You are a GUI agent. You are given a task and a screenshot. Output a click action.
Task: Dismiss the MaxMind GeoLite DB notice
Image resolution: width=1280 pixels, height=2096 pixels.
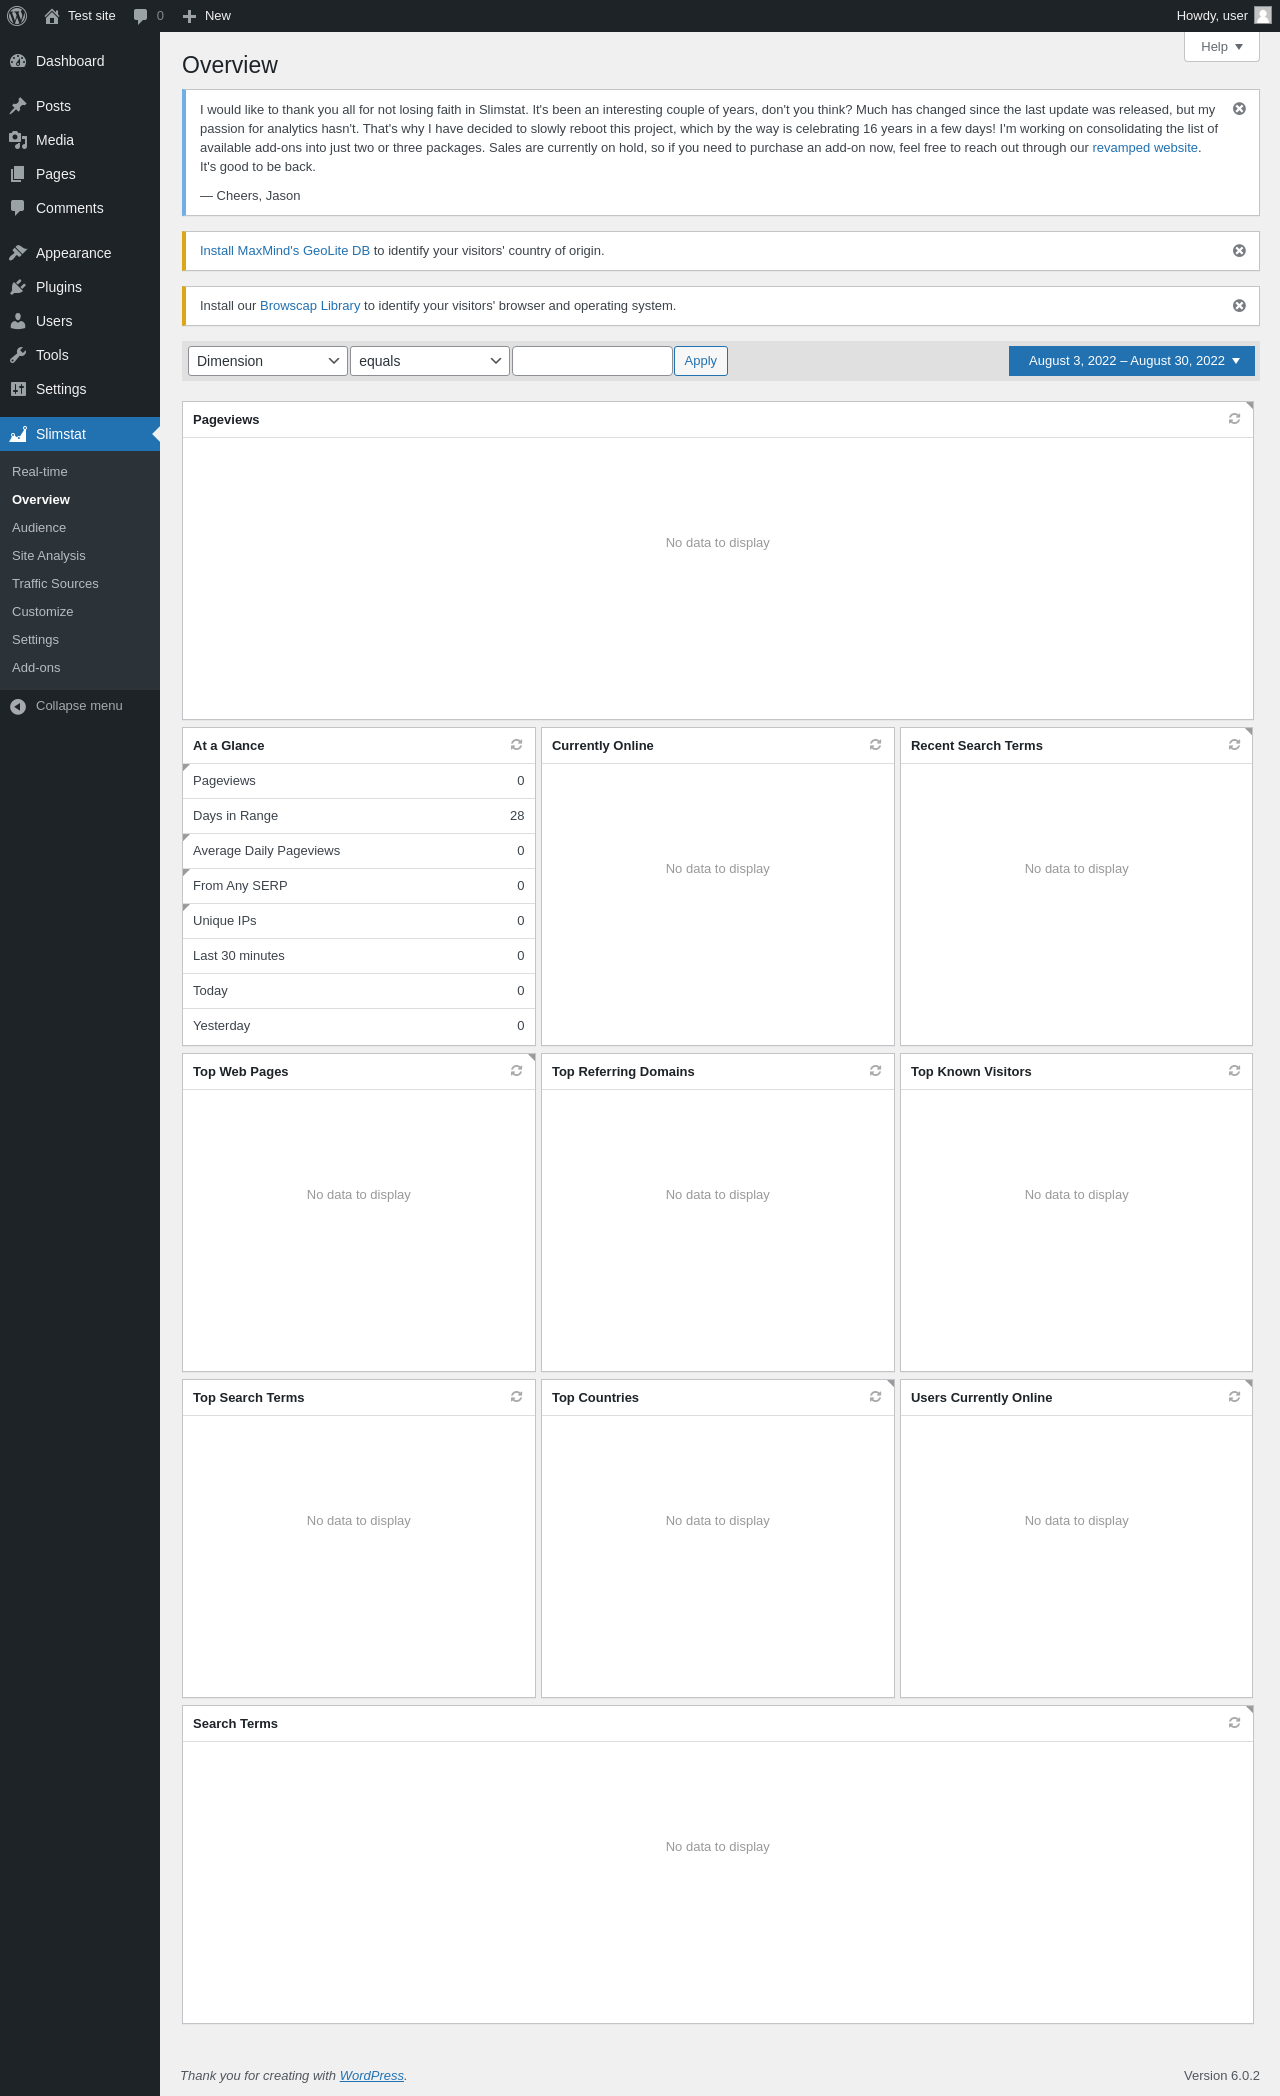pyautogui.click(x=1239, y=251)
